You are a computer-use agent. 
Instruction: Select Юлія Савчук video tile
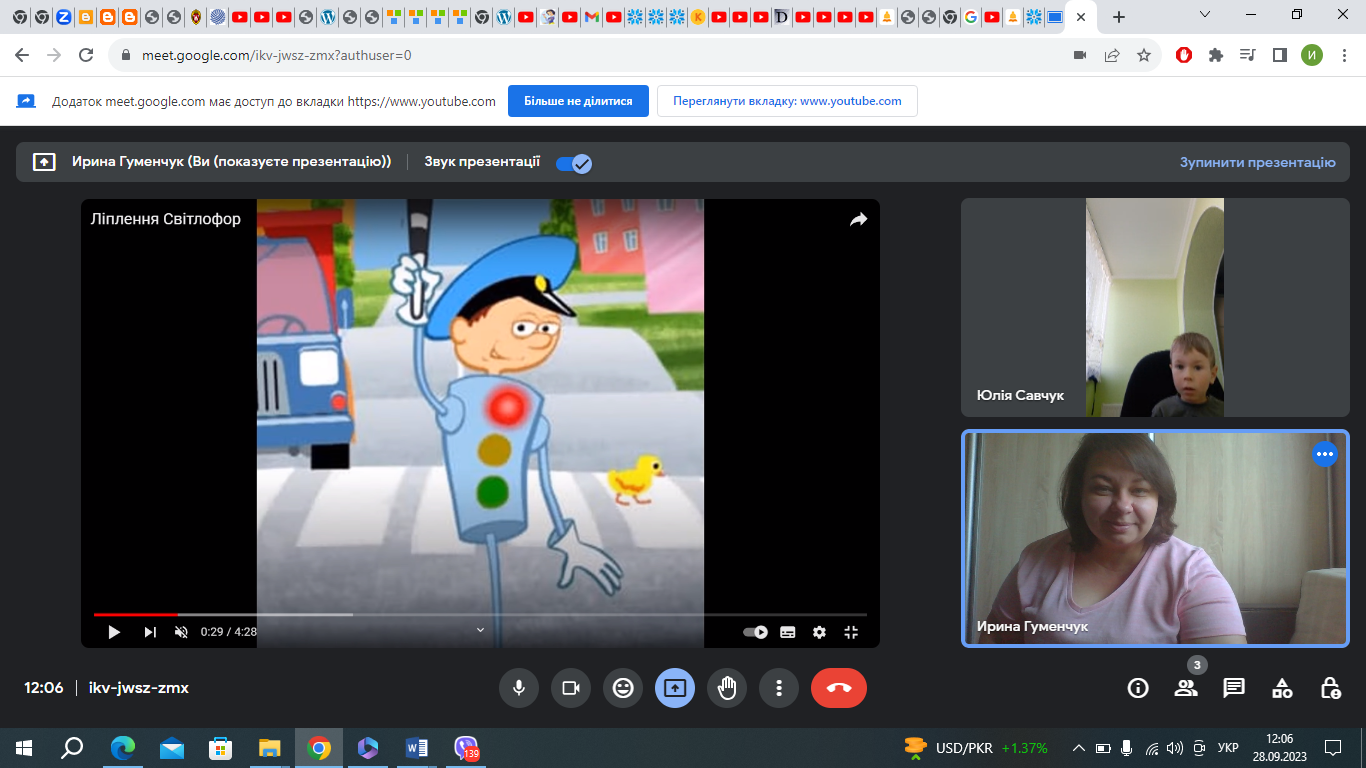(1155, 307)
